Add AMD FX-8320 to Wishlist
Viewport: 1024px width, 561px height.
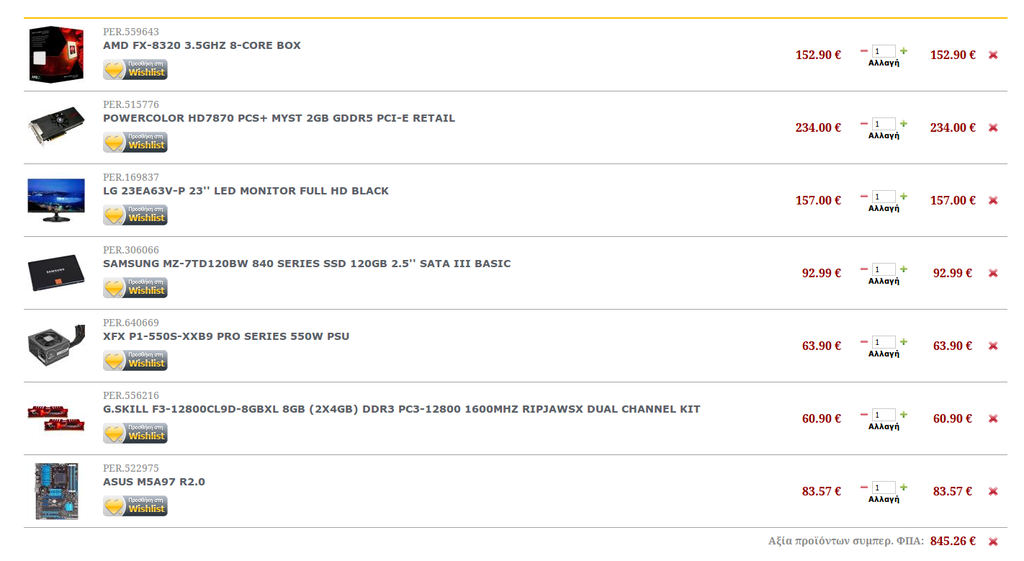[135, 69]
